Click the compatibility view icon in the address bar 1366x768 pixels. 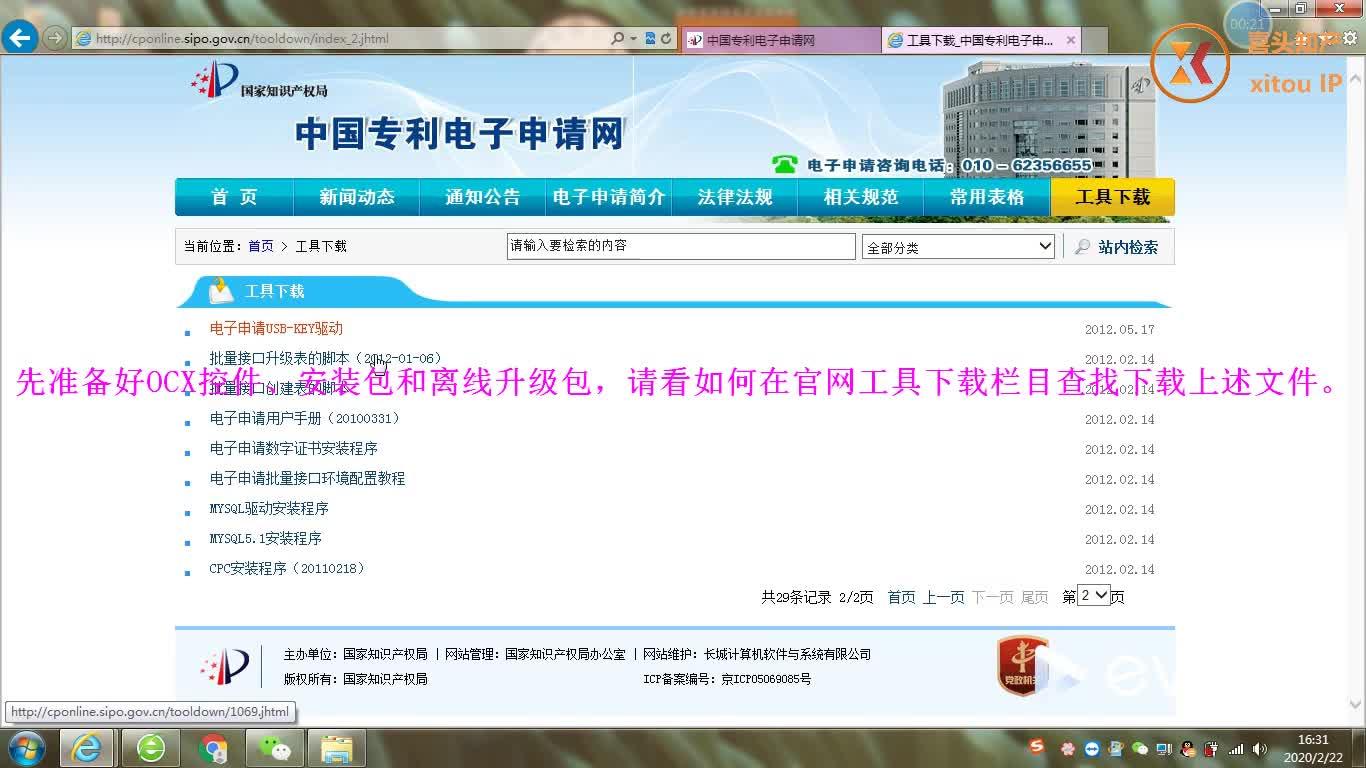click(x=651, y=39)
